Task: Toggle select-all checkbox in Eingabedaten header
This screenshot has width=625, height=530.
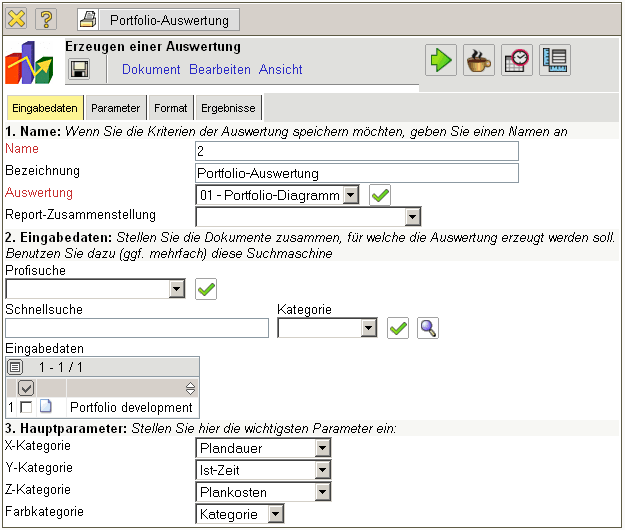Action: (26, 387)
